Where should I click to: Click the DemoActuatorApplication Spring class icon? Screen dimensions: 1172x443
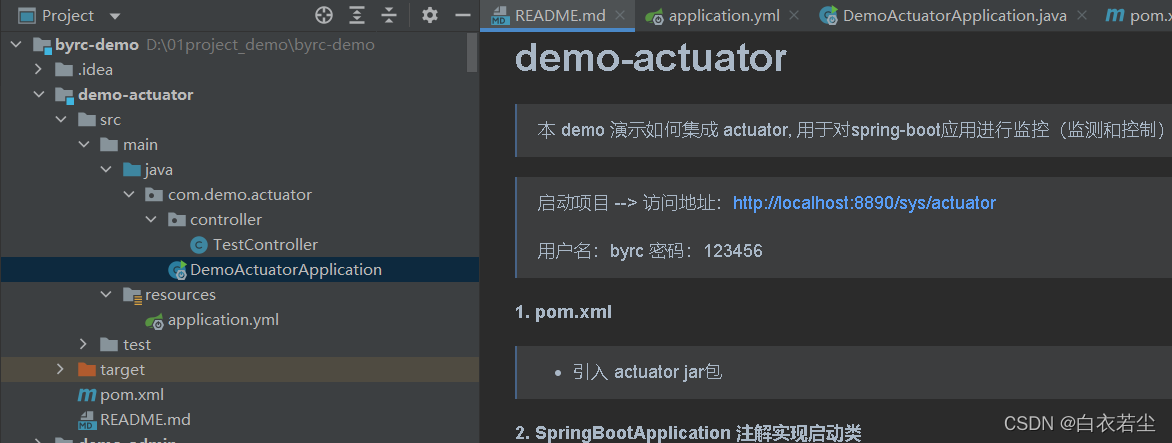click(x=177, y=270)
